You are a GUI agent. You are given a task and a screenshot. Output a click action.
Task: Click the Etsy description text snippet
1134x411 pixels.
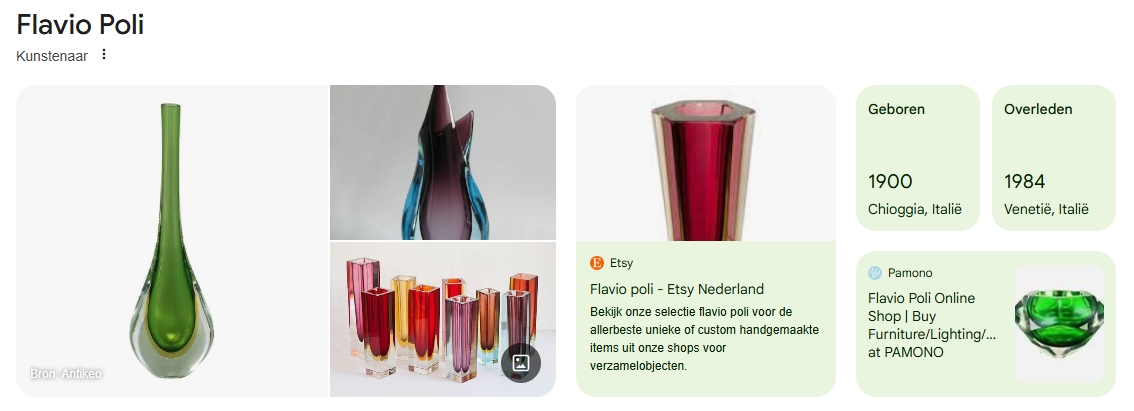coord(704,339)
